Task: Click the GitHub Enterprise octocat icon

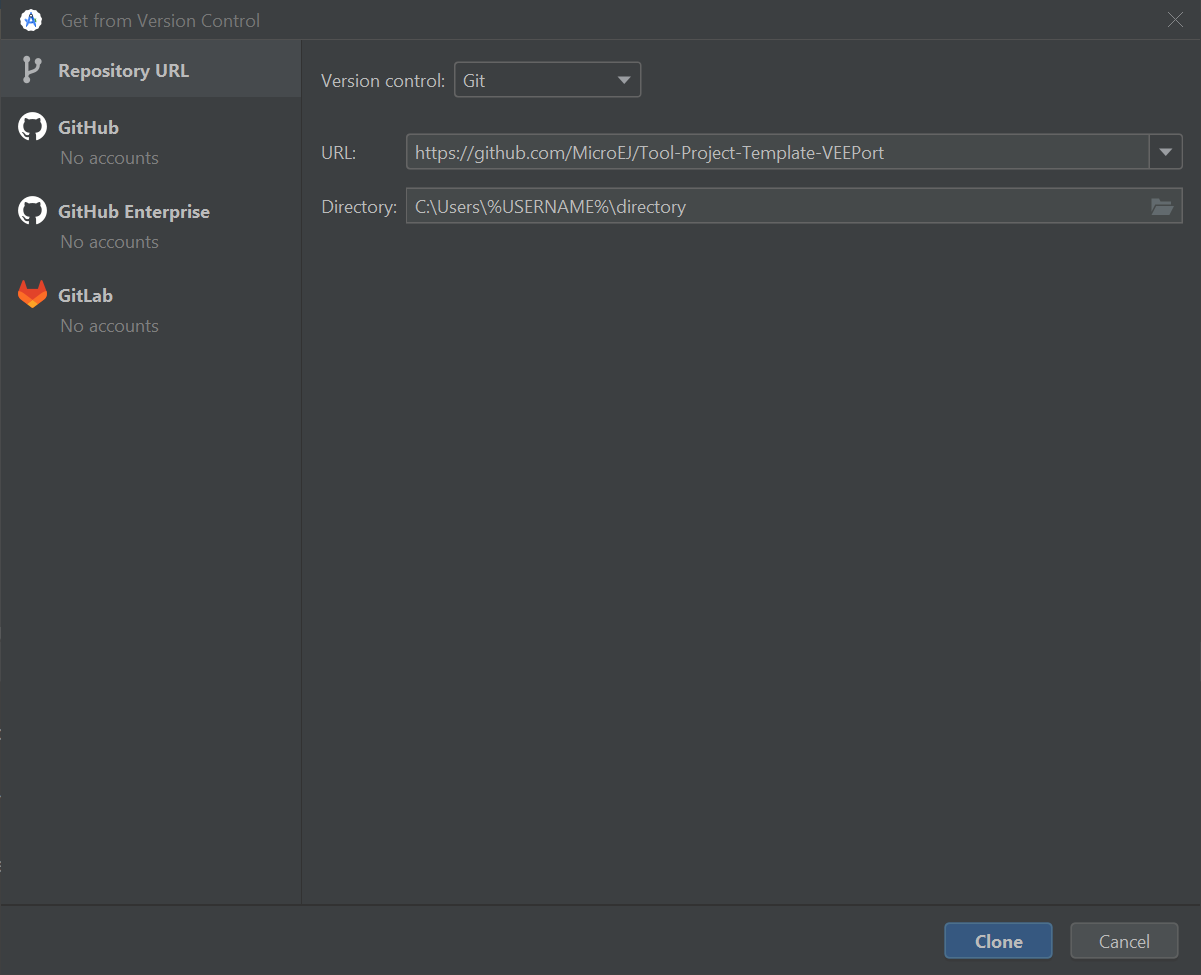Action: pyautogui.click(x=32, y=211)
